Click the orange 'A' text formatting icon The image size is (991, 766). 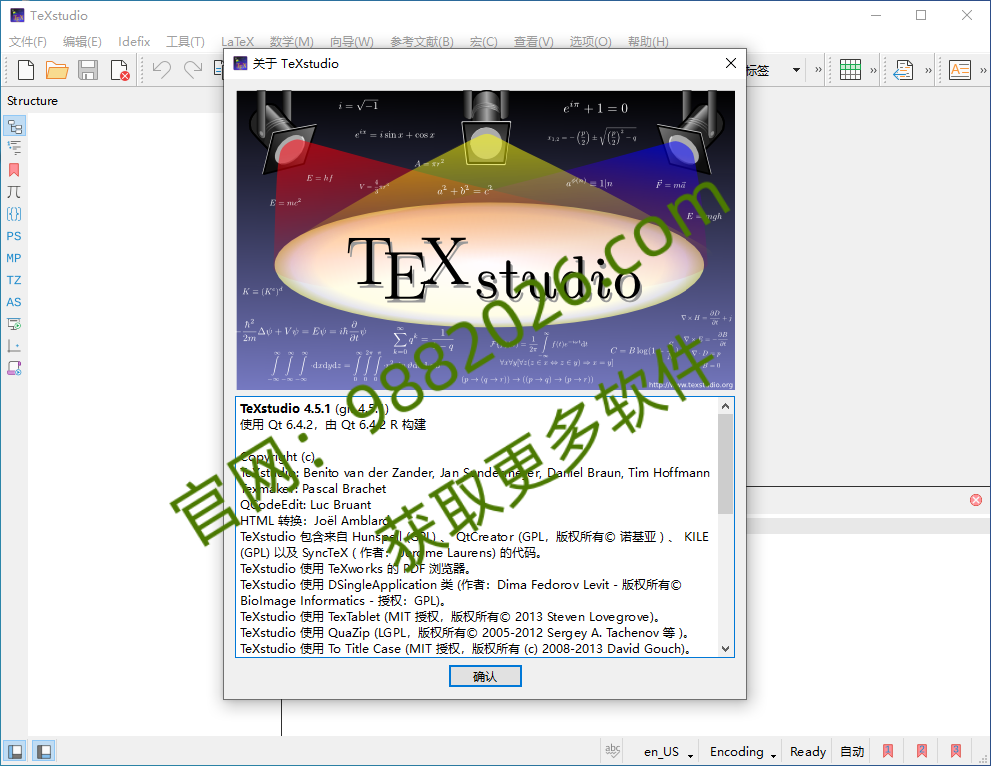(x=959, y=70)
